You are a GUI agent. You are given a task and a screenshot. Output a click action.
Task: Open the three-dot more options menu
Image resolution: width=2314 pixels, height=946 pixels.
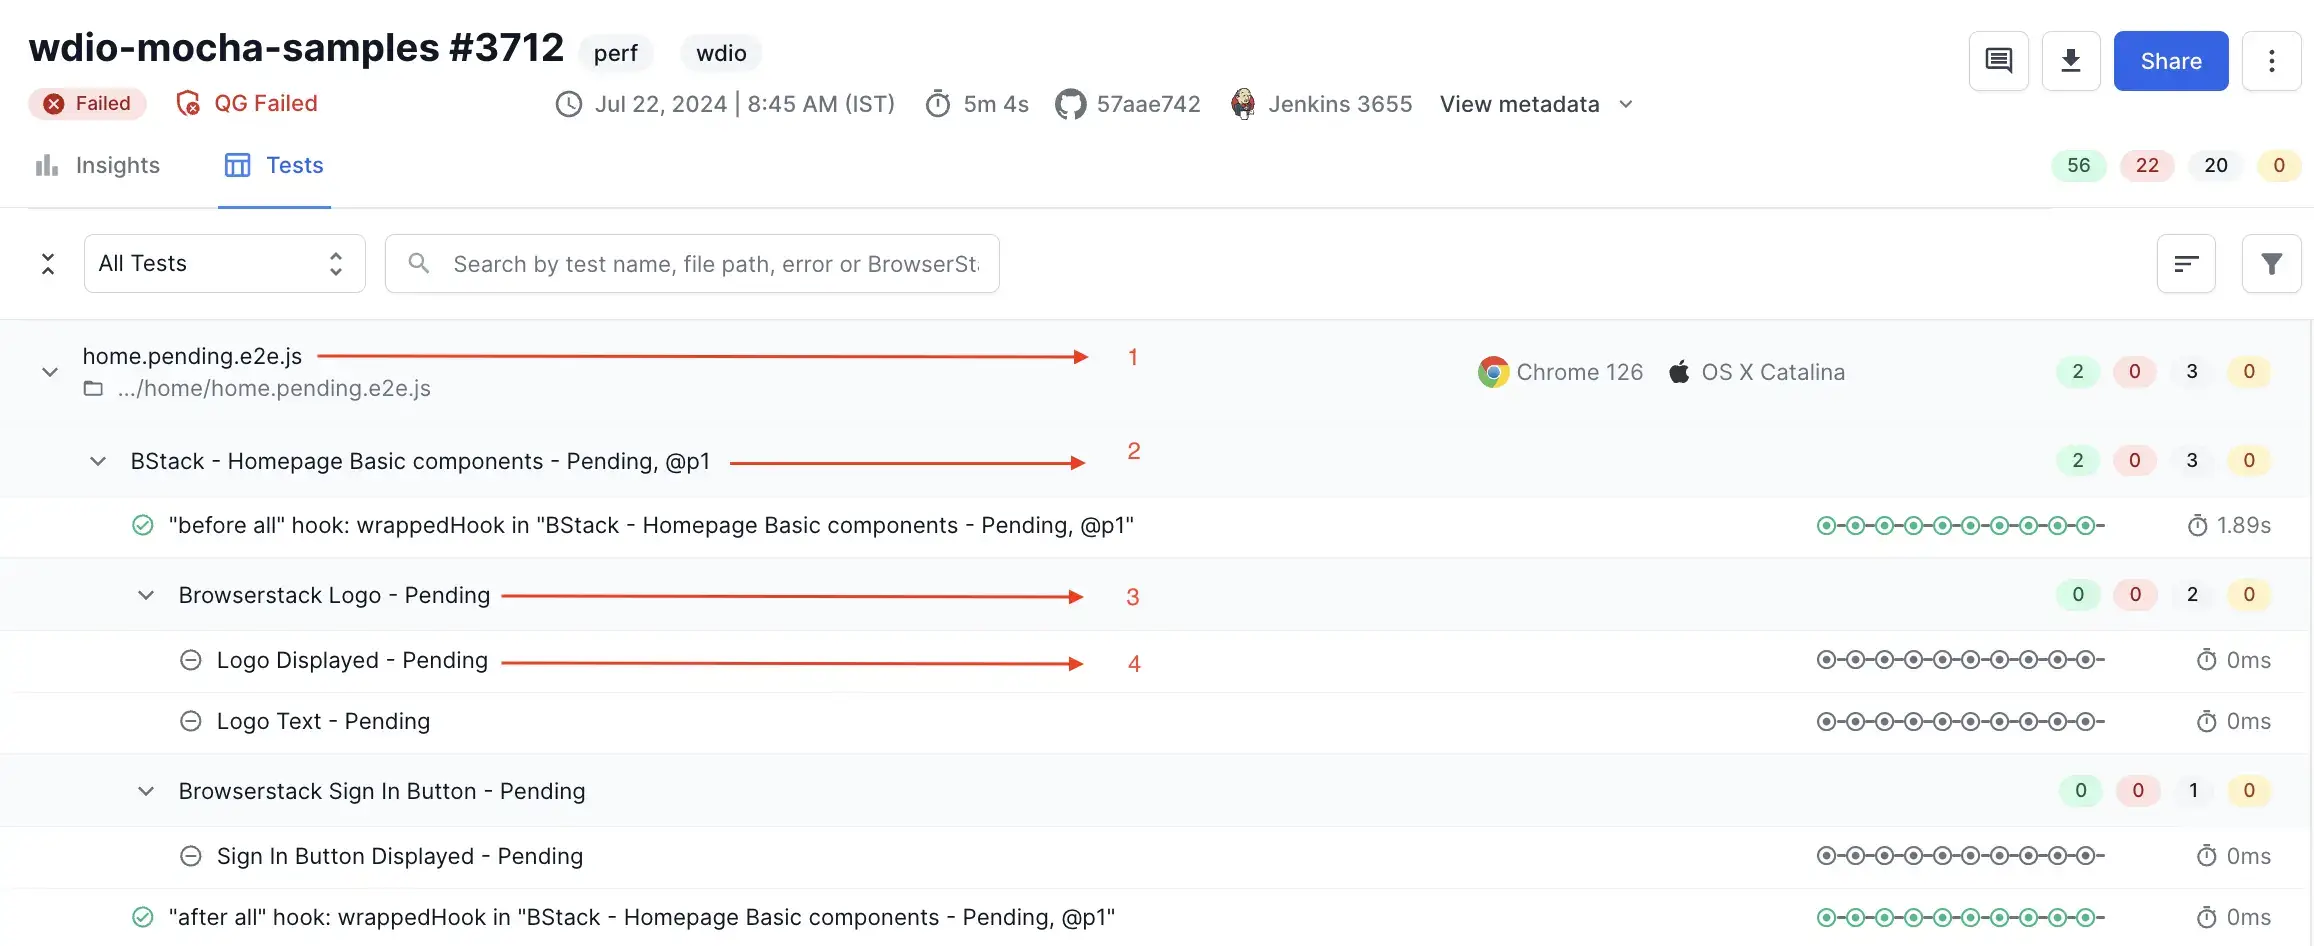(x=2271, y=61)
